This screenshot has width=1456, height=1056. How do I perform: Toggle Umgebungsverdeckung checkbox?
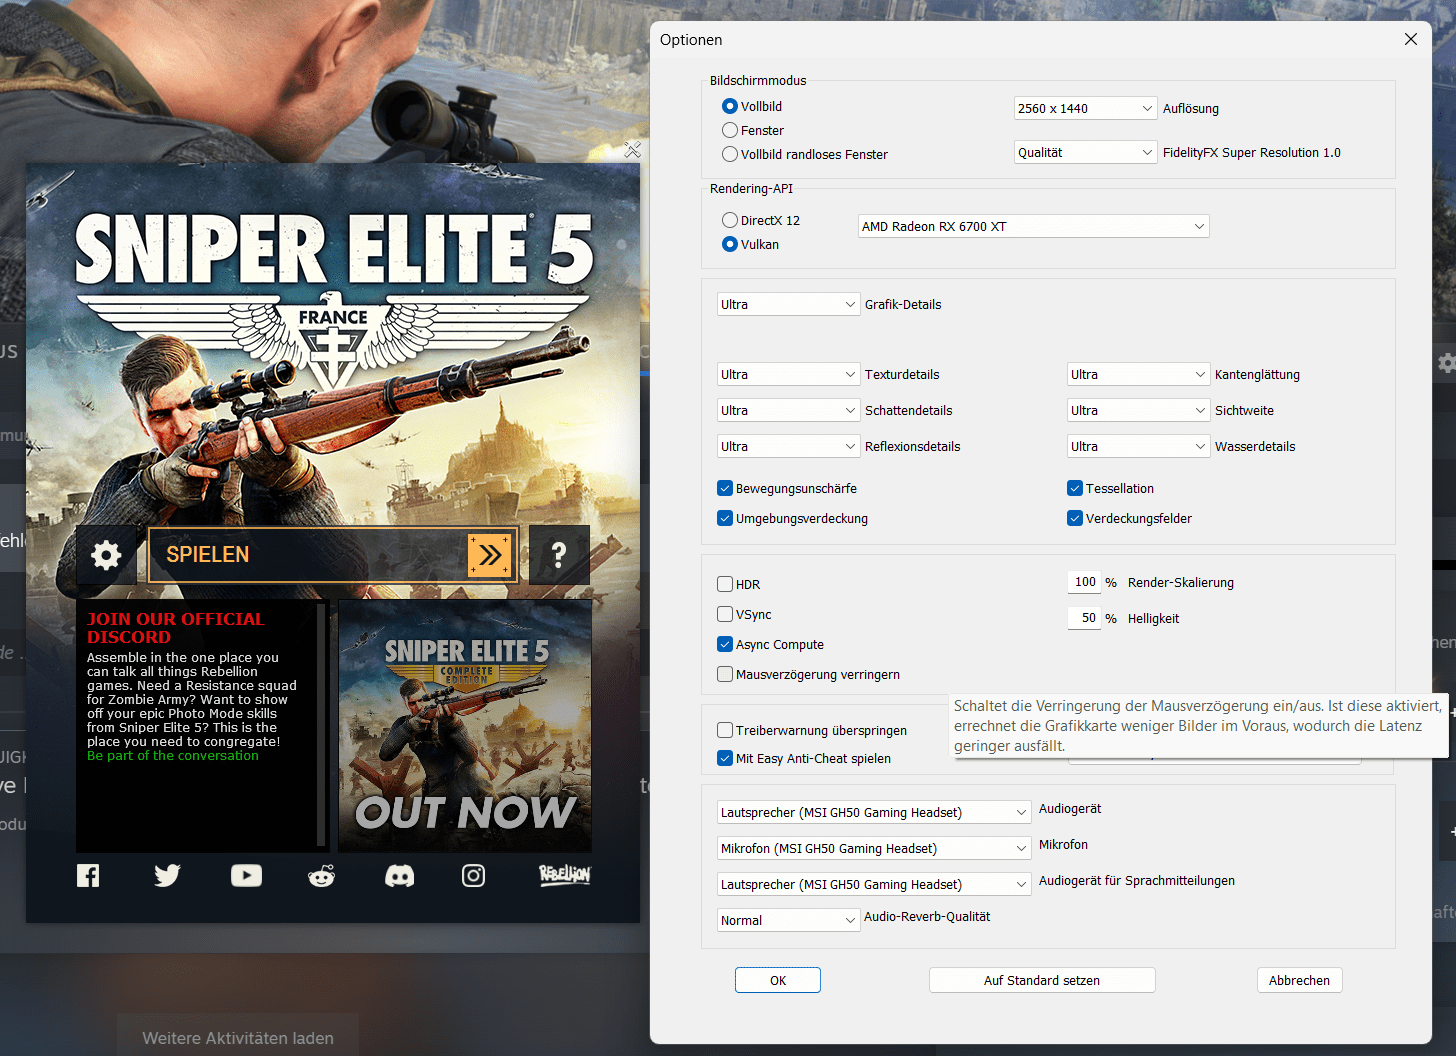[725, 518]
